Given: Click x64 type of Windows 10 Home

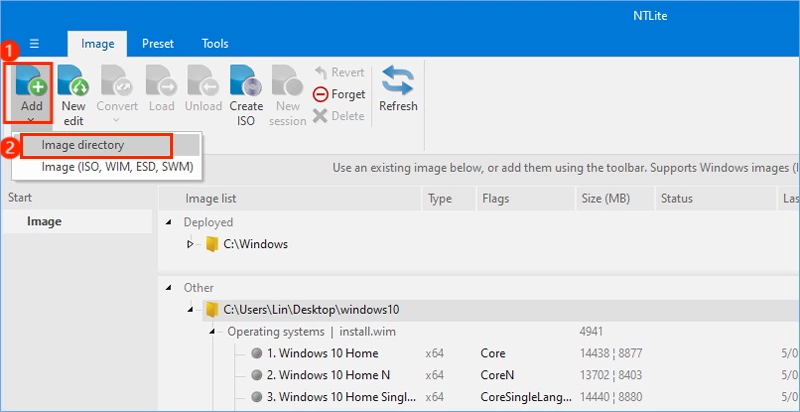Looking at the screenshot, I should coord(435,353).
